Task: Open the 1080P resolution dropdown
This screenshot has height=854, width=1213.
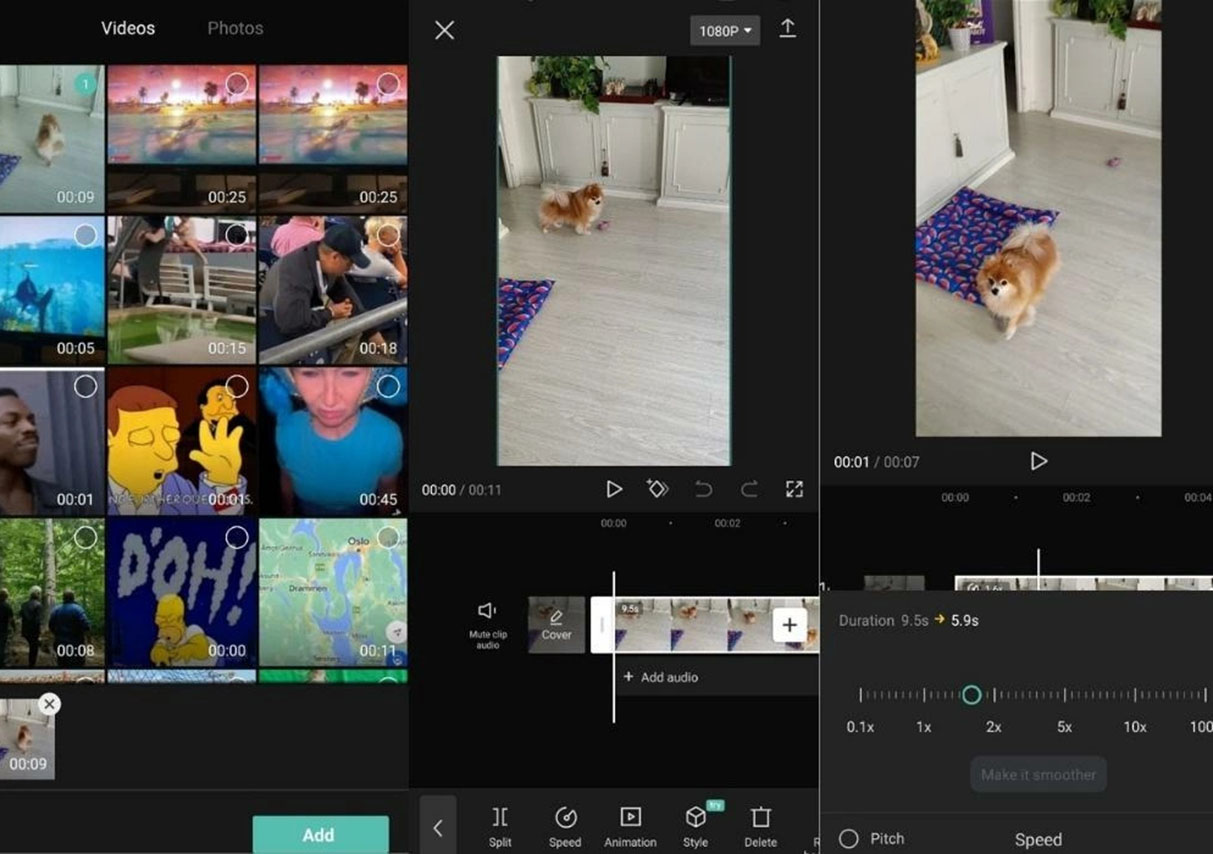Action: click(x=725, y=31)
